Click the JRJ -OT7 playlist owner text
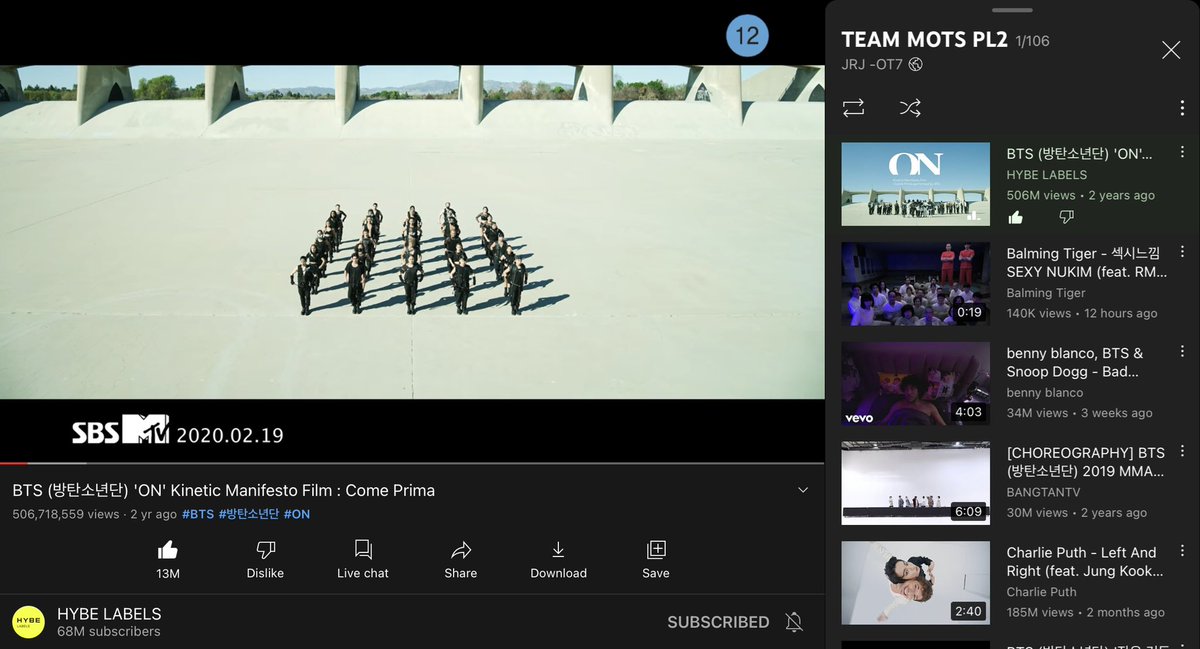 [872, 65]
